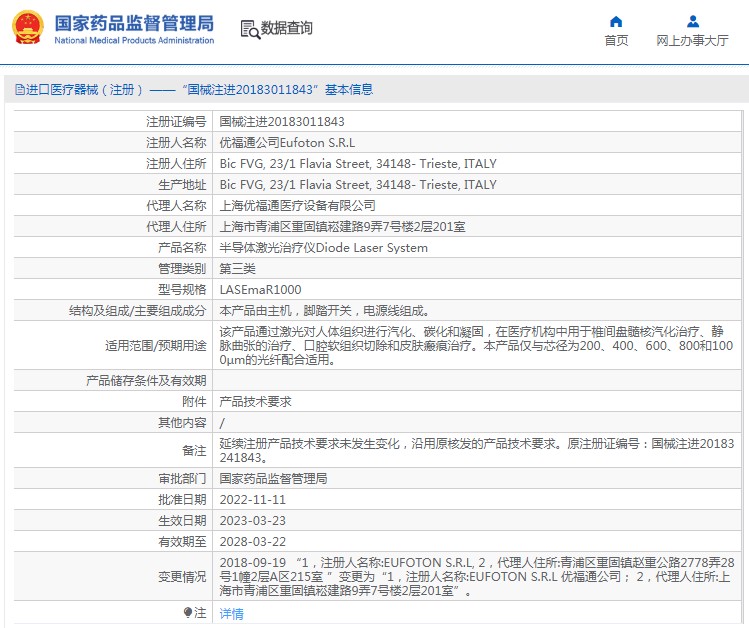Image resolution: width=749 pixels, height=628 pixels.
Task: Click the 数据查询 heading text
Action: click(287, 29)
